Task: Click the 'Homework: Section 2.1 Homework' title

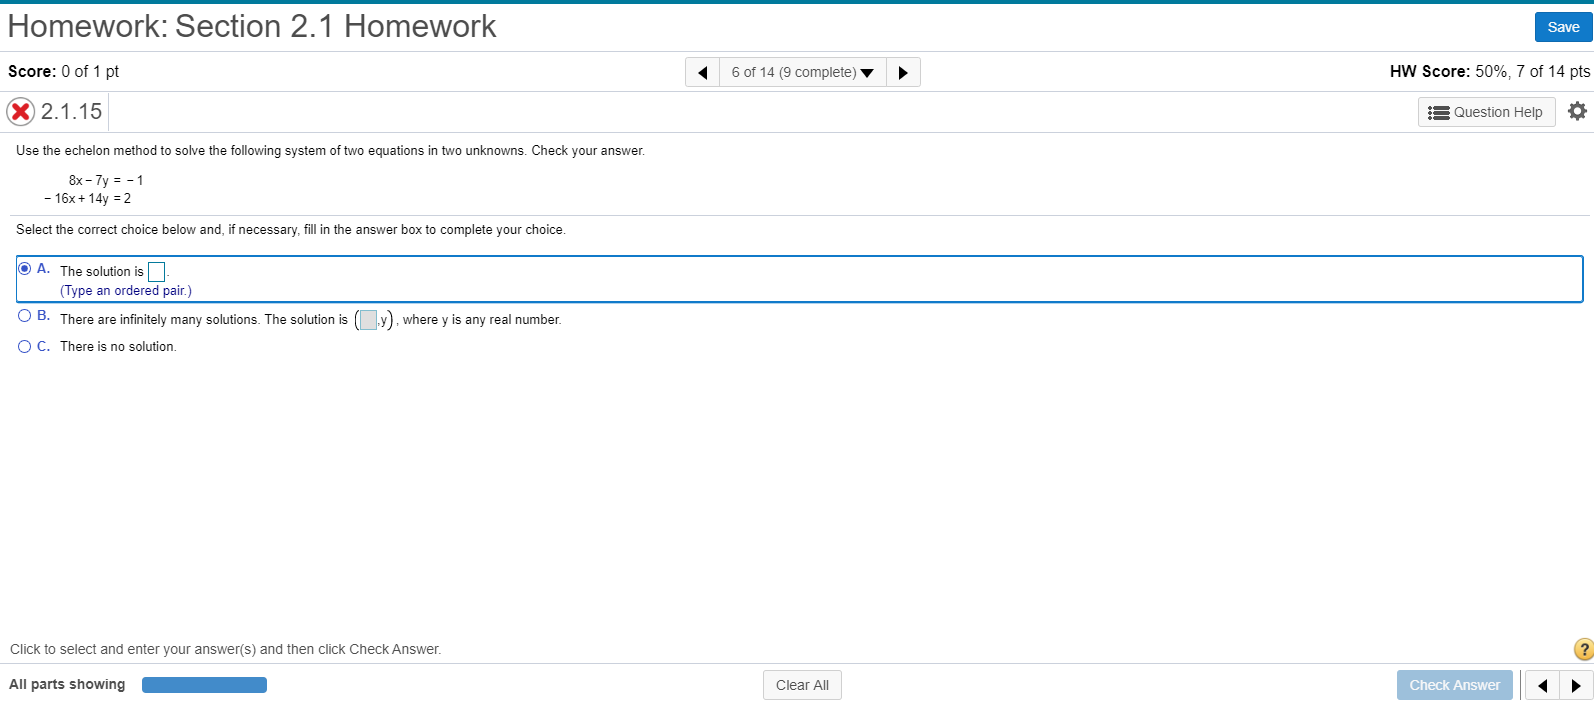Action: pyautogui.click(x=252, y=26)
